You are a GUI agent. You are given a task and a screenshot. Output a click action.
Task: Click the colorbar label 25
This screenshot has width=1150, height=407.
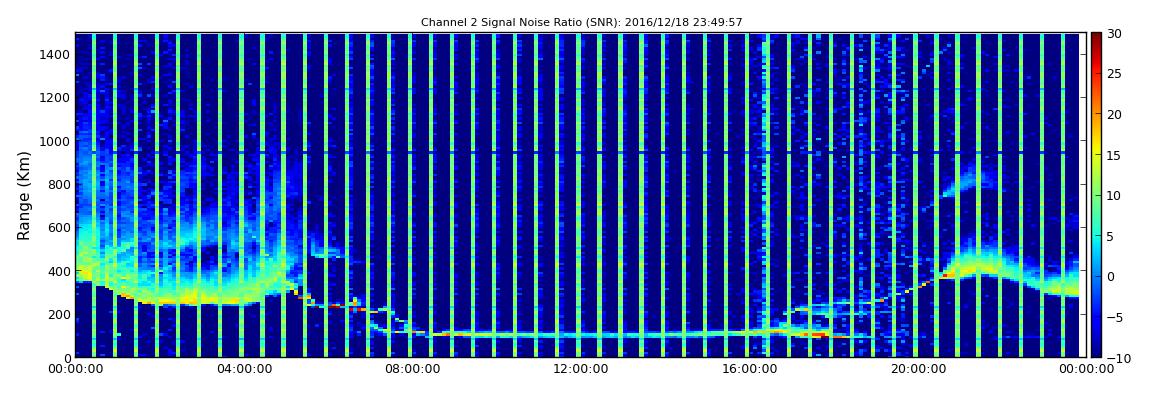point(1114,74)
